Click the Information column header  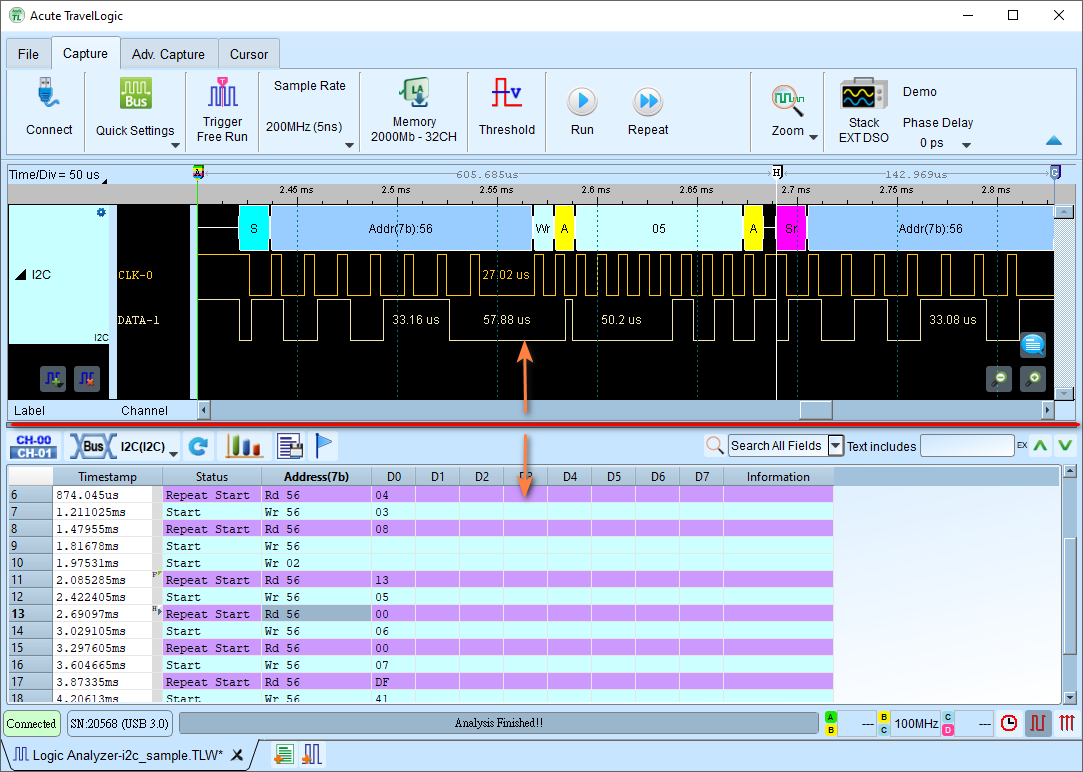click(x=778, y=476)
